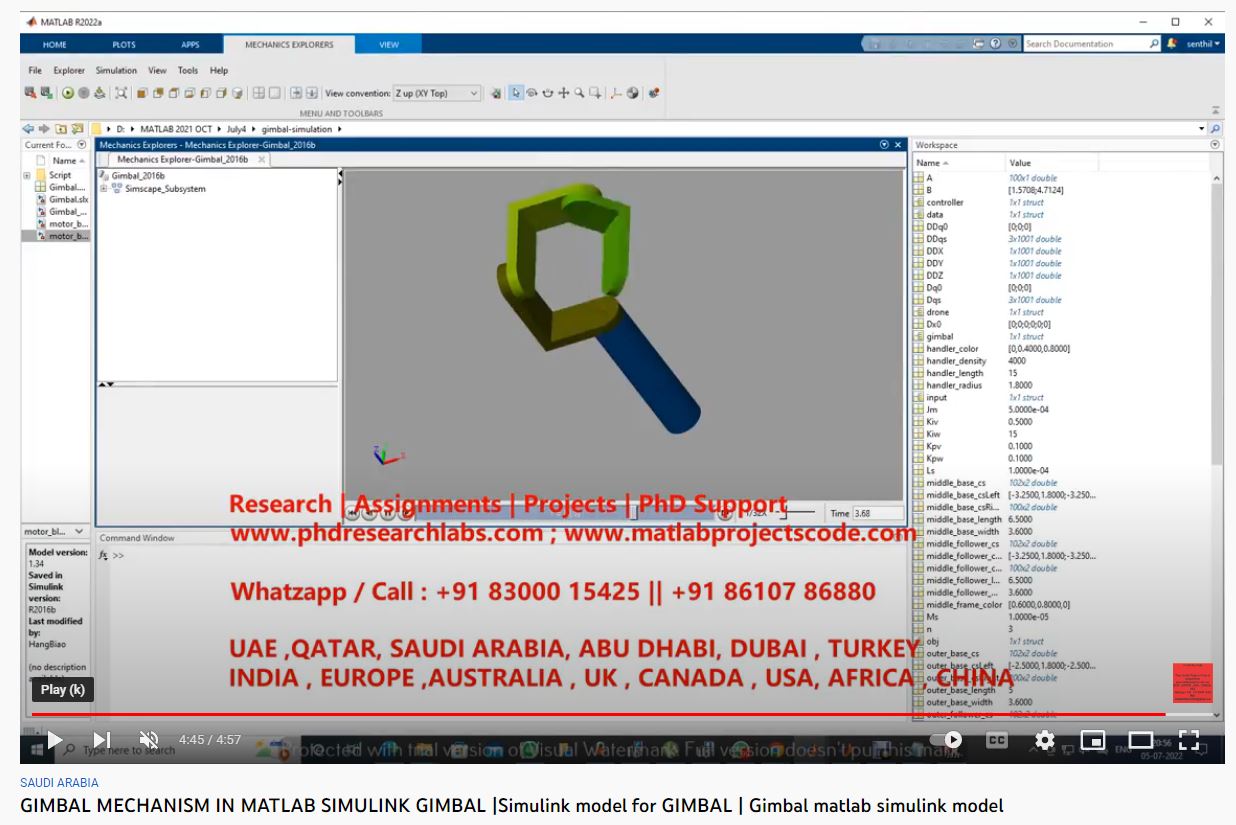Viewport: 1236px width, 825px height.
Task: Click the video Settings gear icon
Action: (1045, 740)
